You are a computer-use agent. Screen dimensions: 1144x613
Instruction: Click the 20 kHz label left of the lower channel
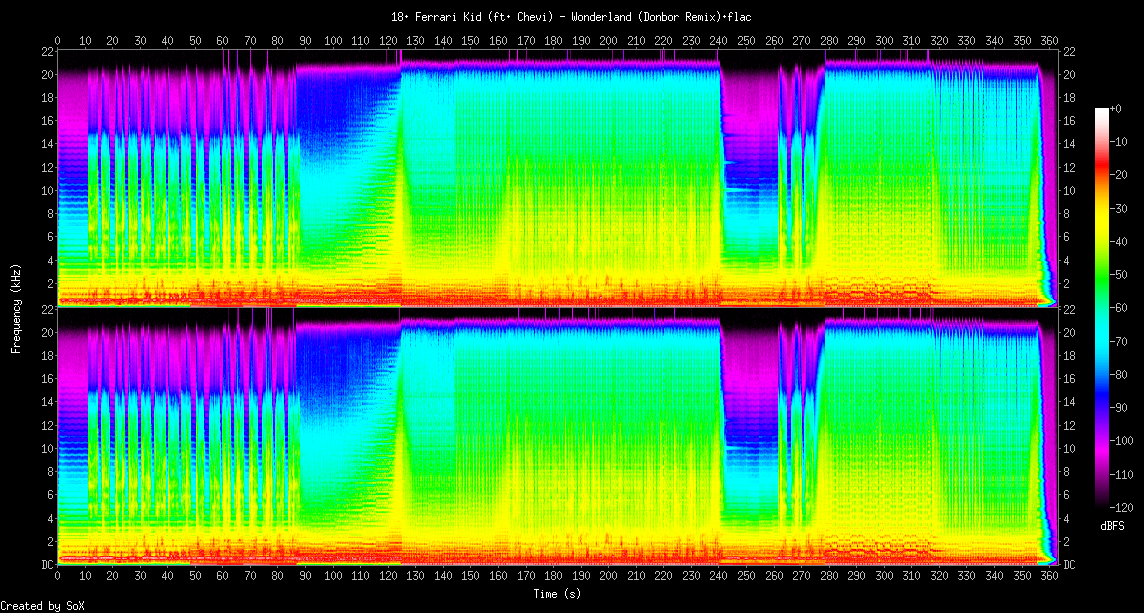(x=45, y=332)
